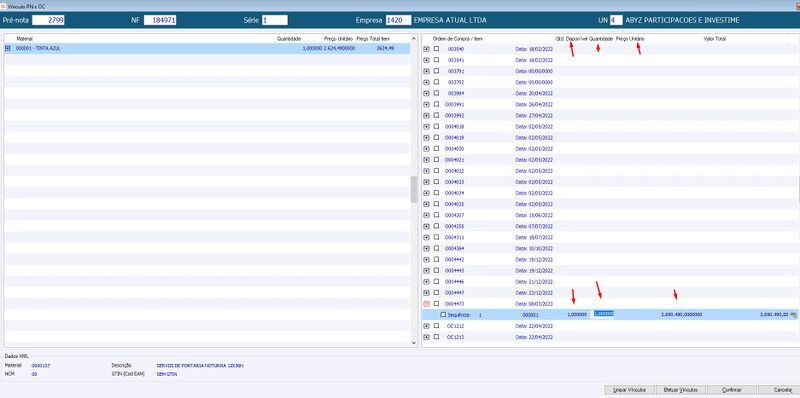Click the icon at end of Sequência row

tap(793, 315)
